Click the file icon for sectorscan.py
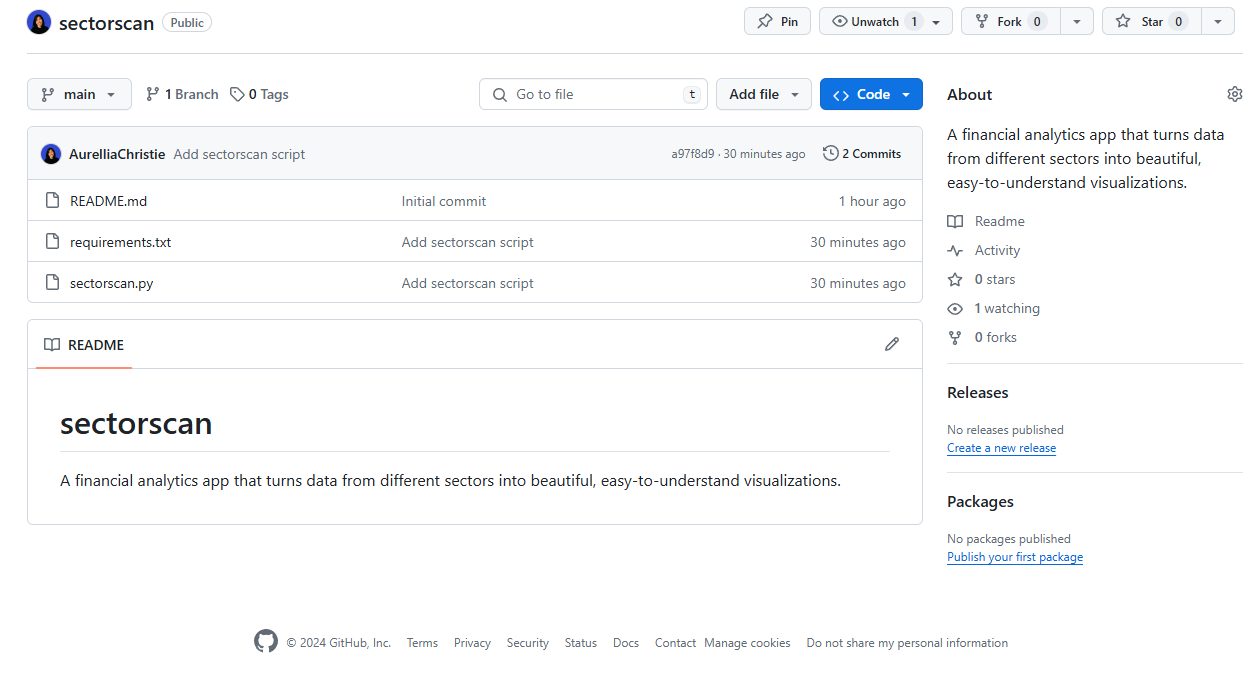The height and width of the screenshot is (681, 1258). coord(53,283)
